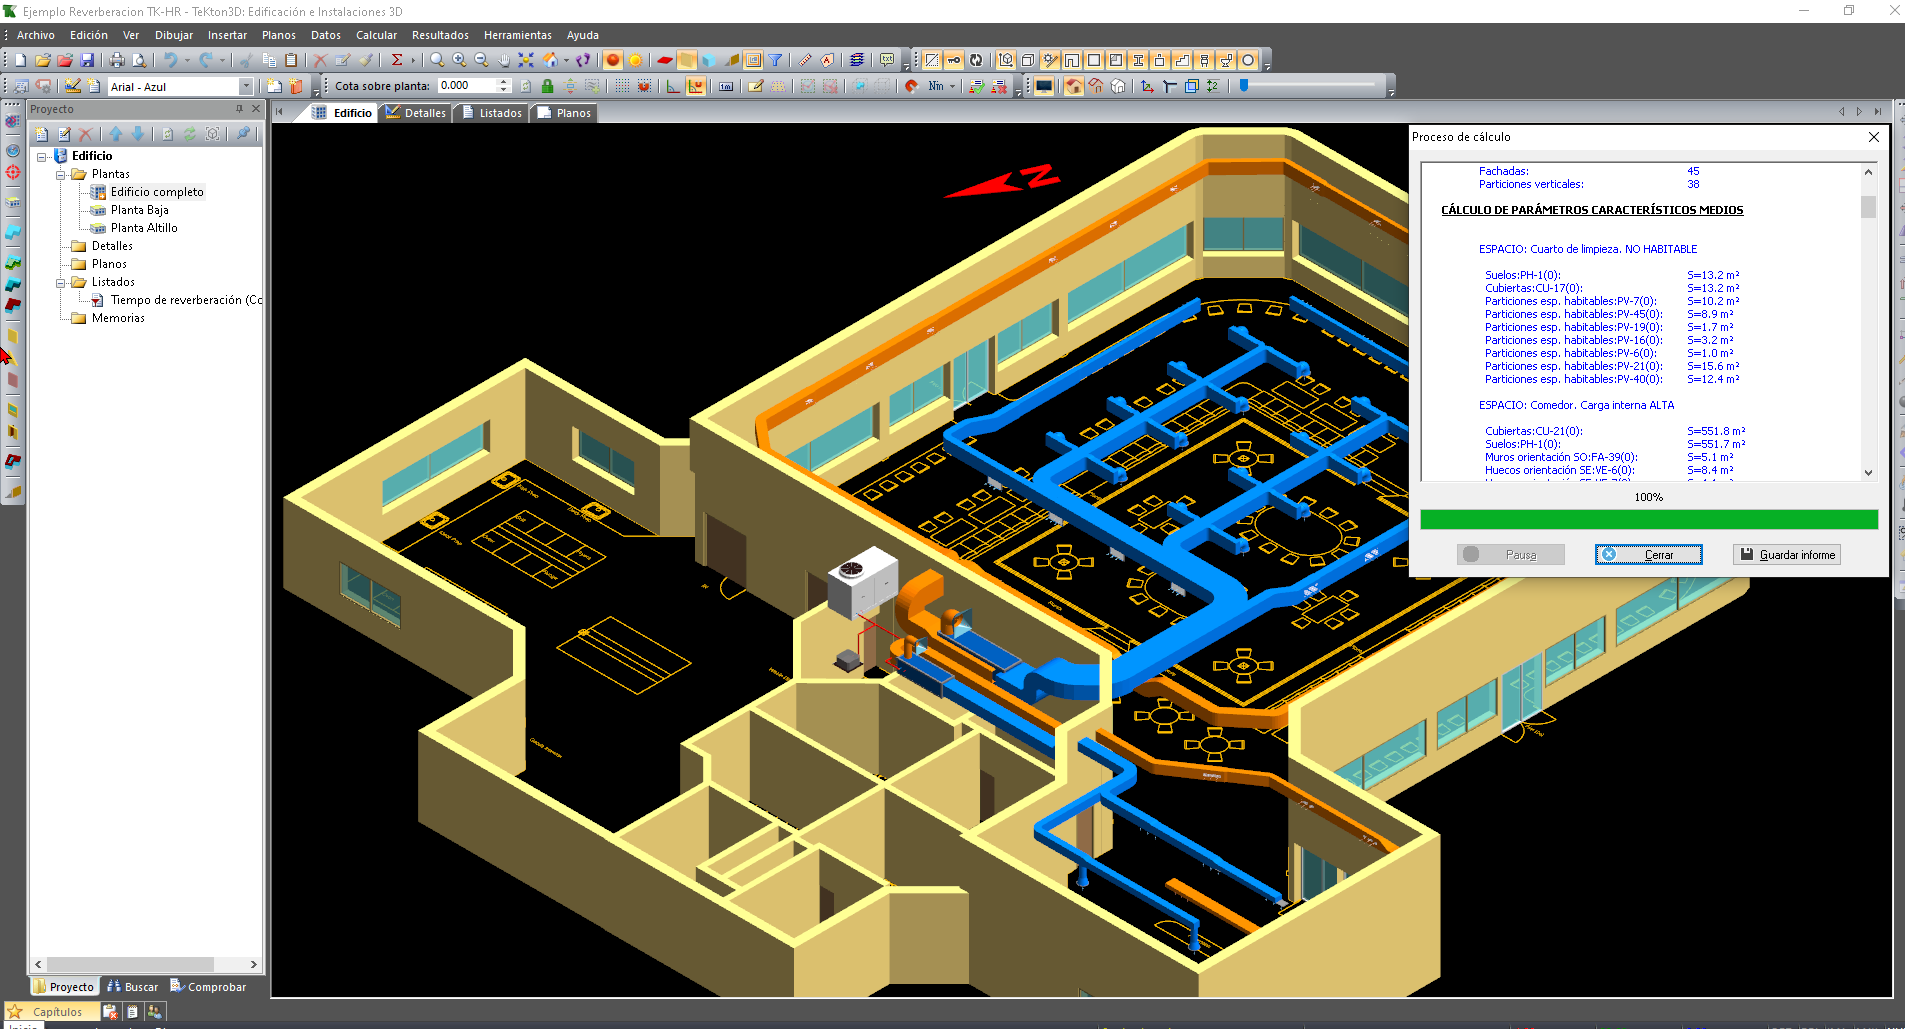Collapse the Listados tree node
1905x1029 pixels.
[x=61, y=282]
